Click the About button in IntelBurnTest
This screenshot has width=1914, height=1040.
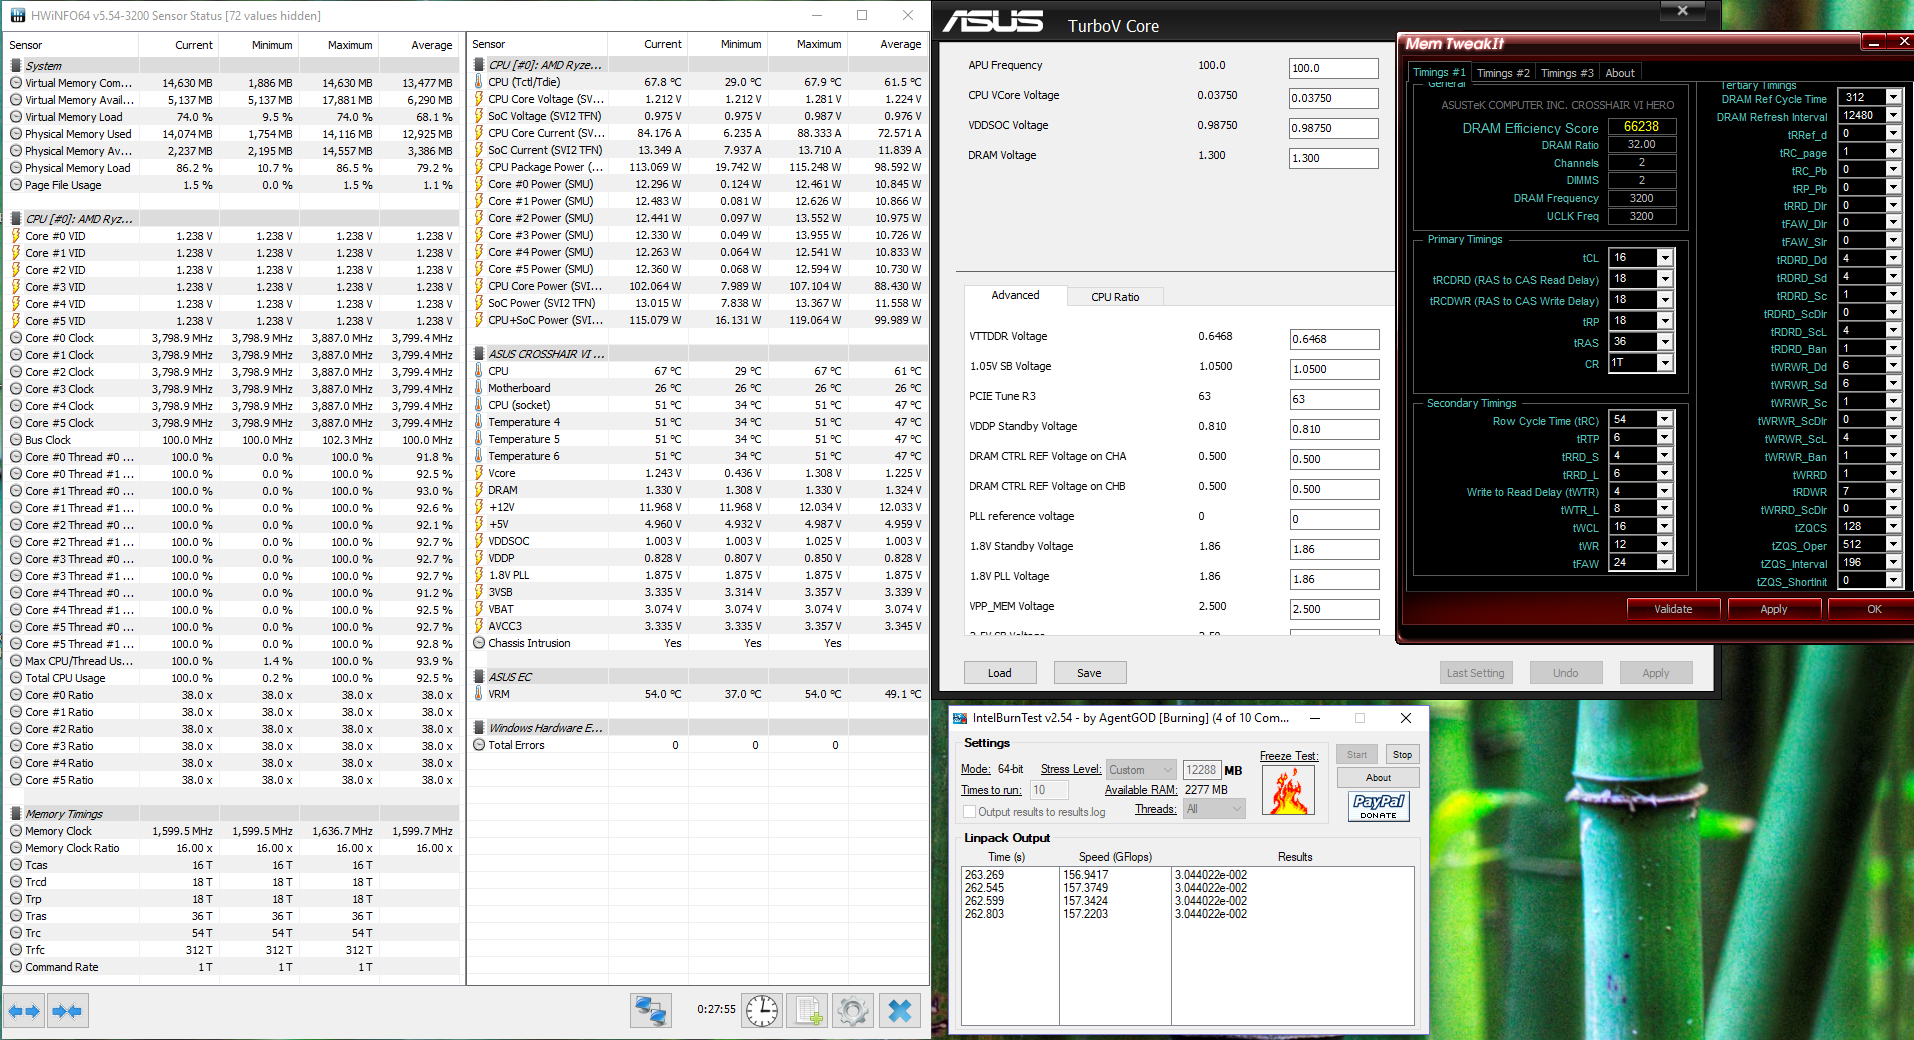[1378, 778]
